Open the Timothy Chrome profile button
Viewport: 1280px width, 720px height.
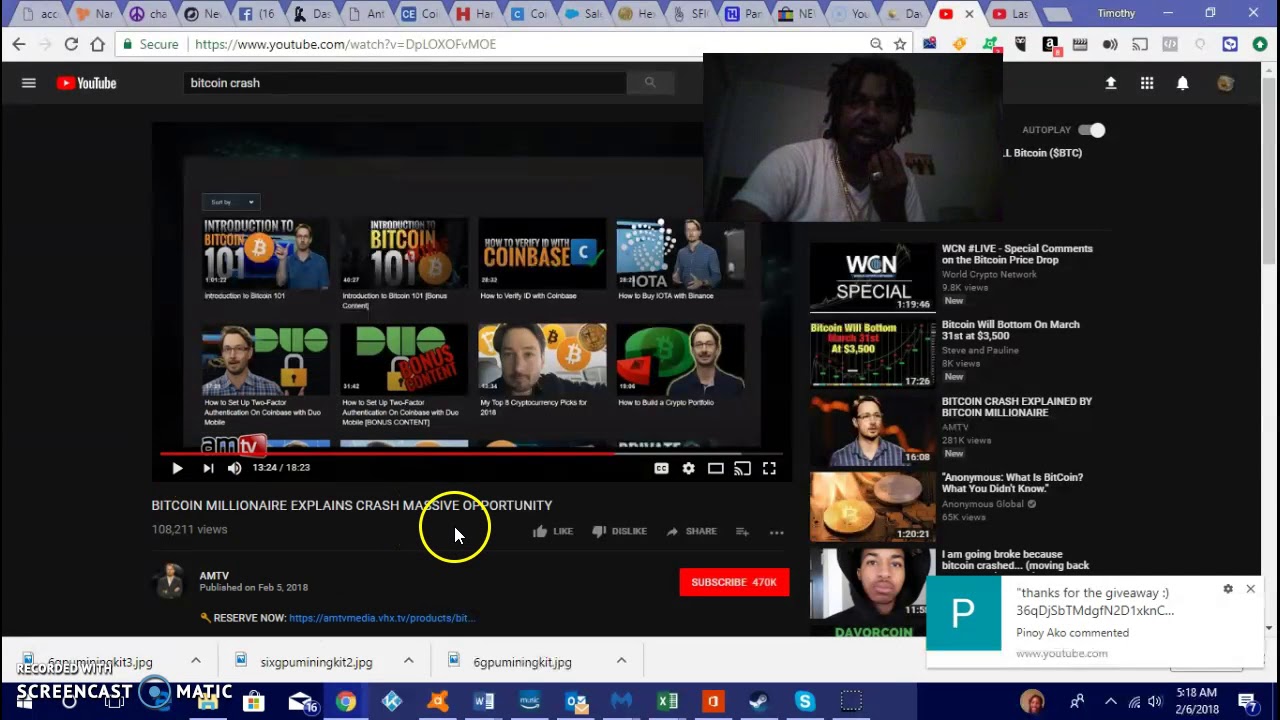click(x=1116, y=13)
